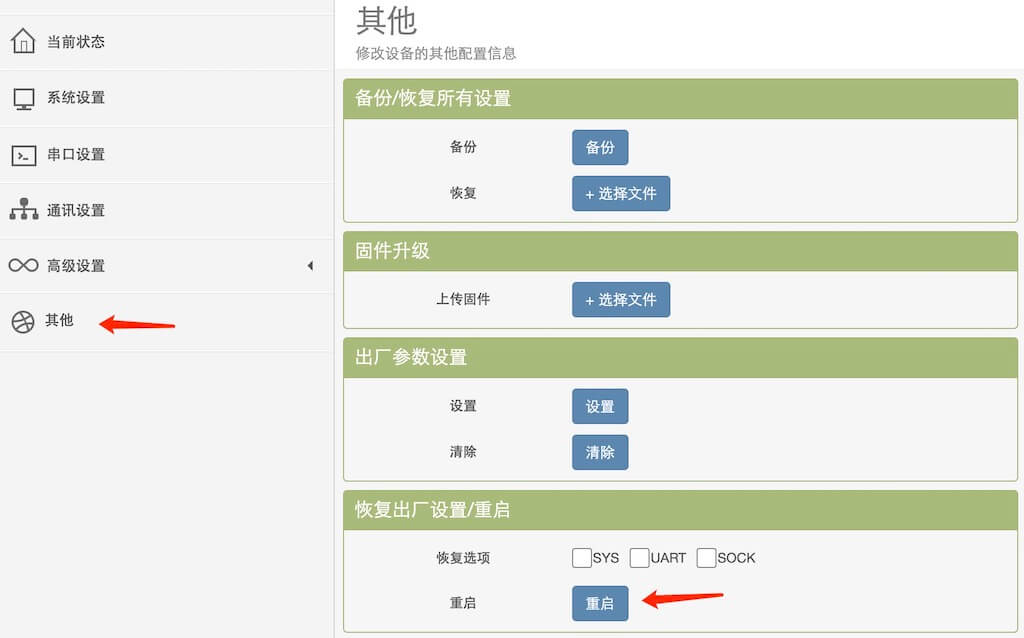Click the 重启 restart button
Viewport: 1024px width, 638px height.
(600, 604)
